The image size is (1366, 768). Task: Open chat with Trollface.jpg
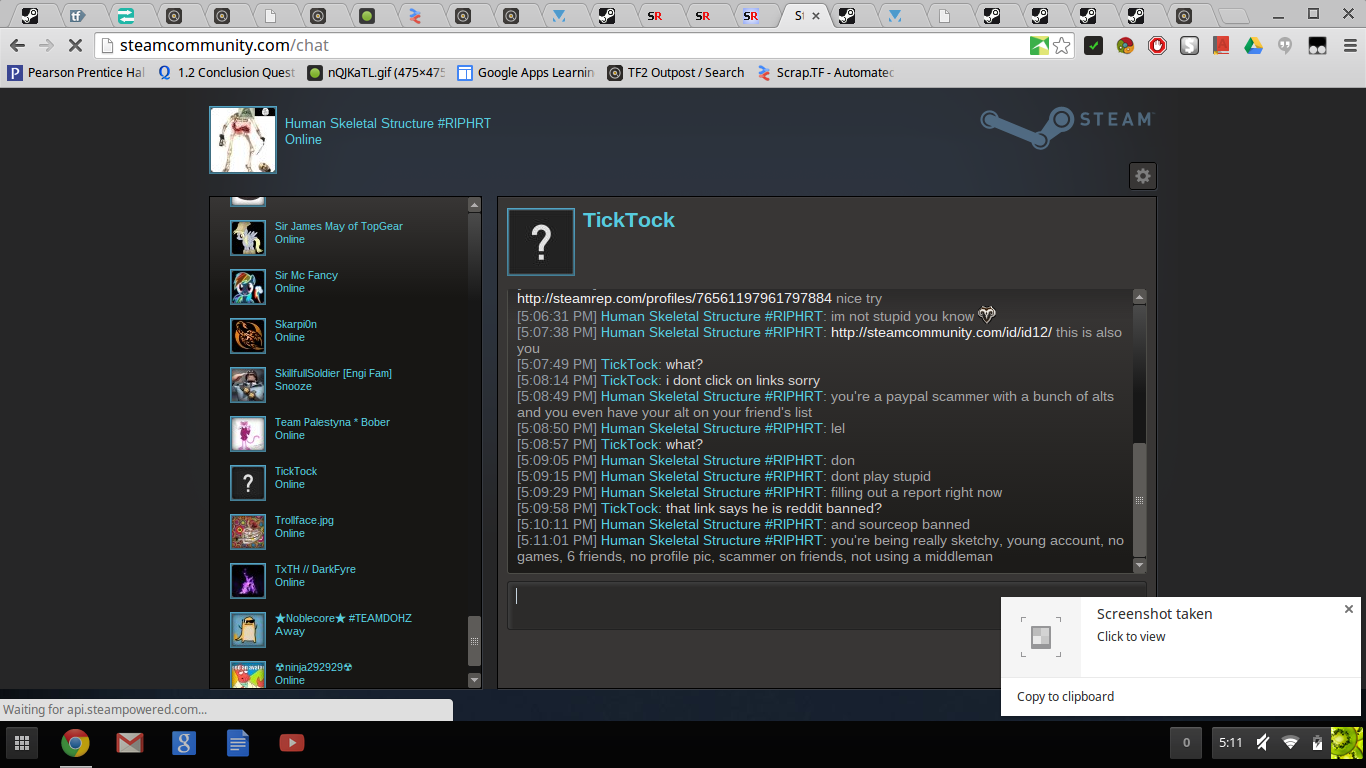pyautogui.click(x=304, y=520)
